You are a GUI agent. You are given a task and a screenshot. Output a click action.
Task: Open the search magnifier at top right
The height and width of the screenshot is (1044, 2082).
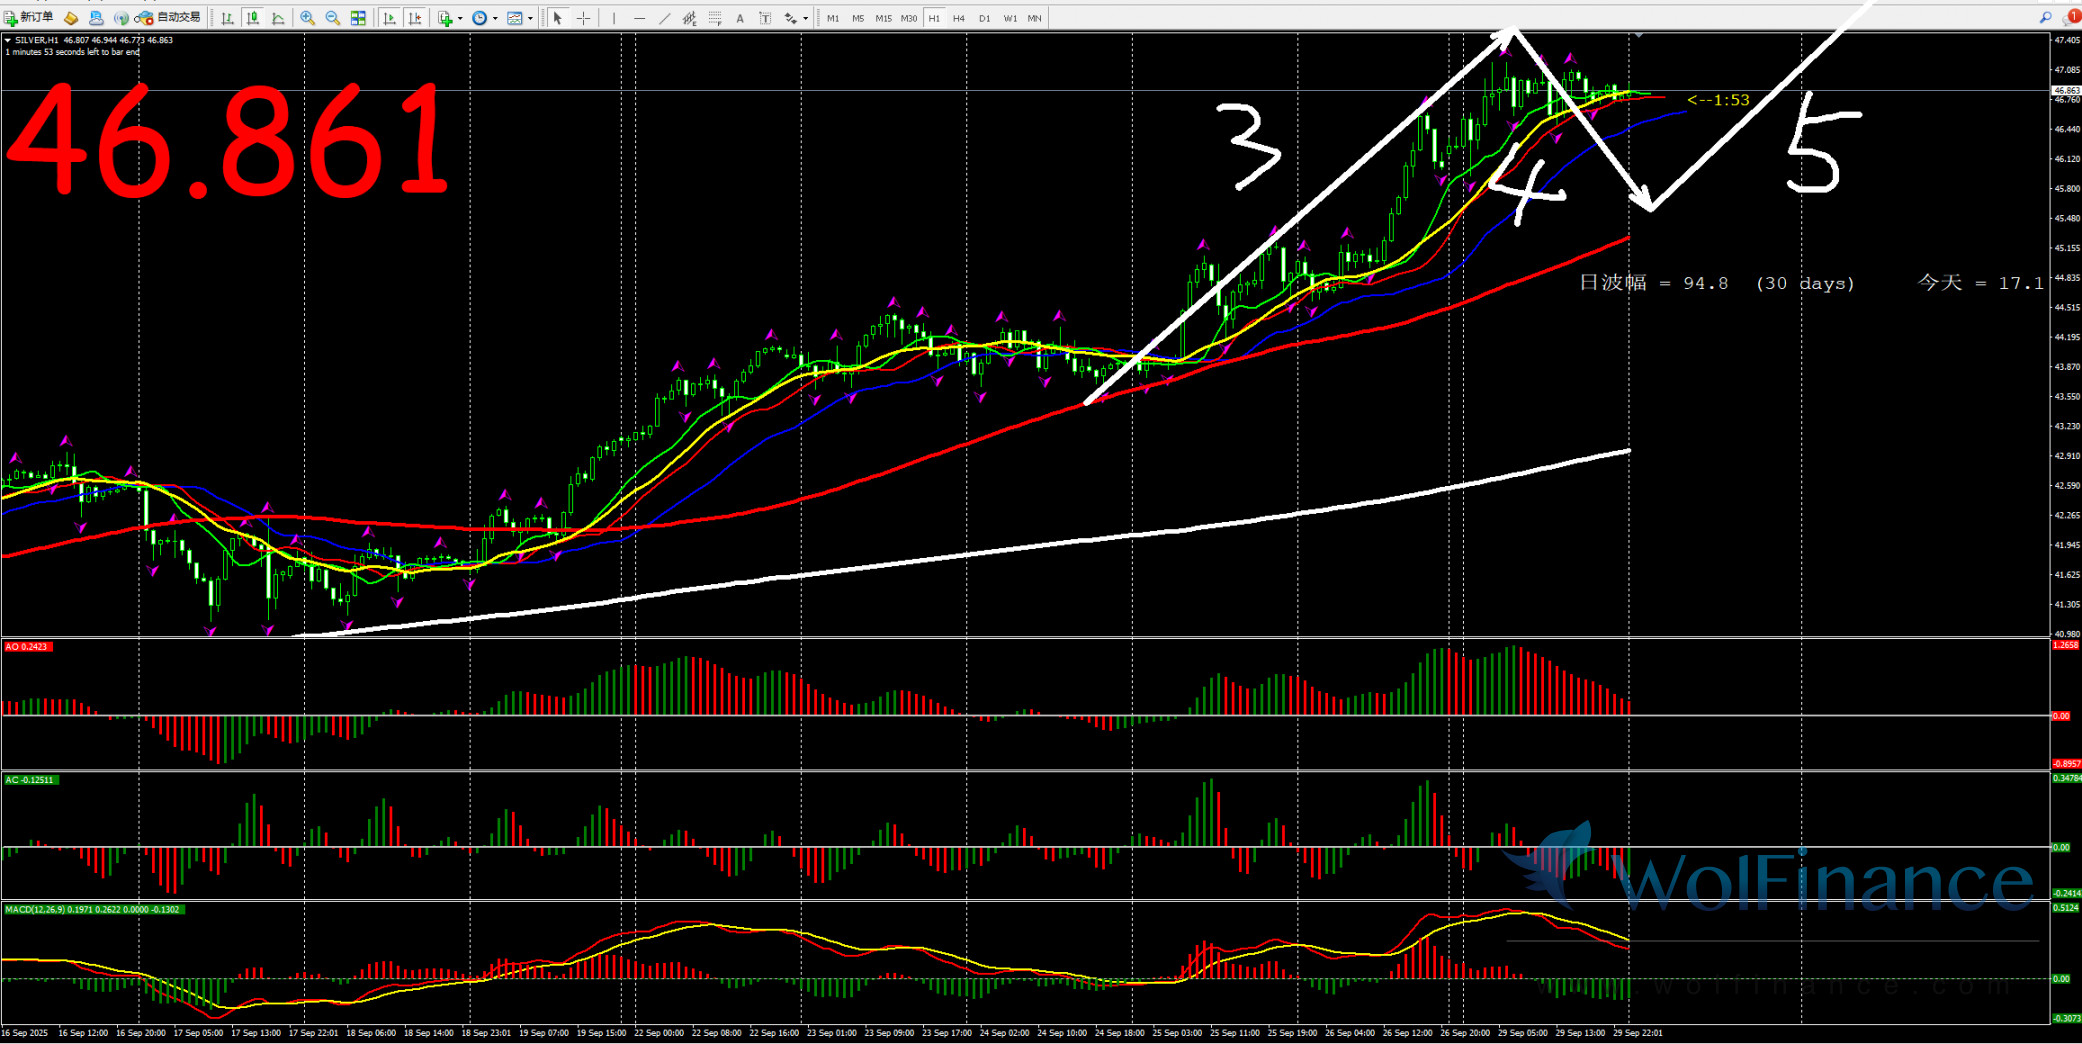point(2045,18)
